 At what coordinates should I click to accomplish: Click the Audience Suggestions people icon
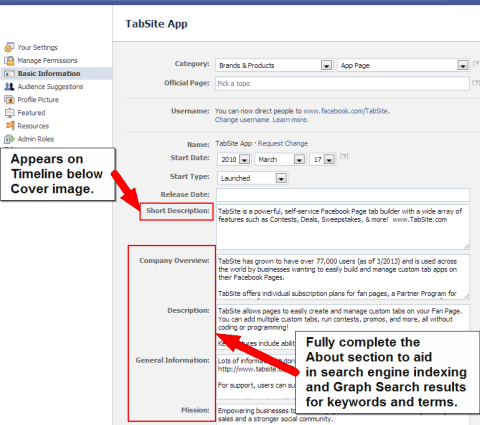point(9,87)
